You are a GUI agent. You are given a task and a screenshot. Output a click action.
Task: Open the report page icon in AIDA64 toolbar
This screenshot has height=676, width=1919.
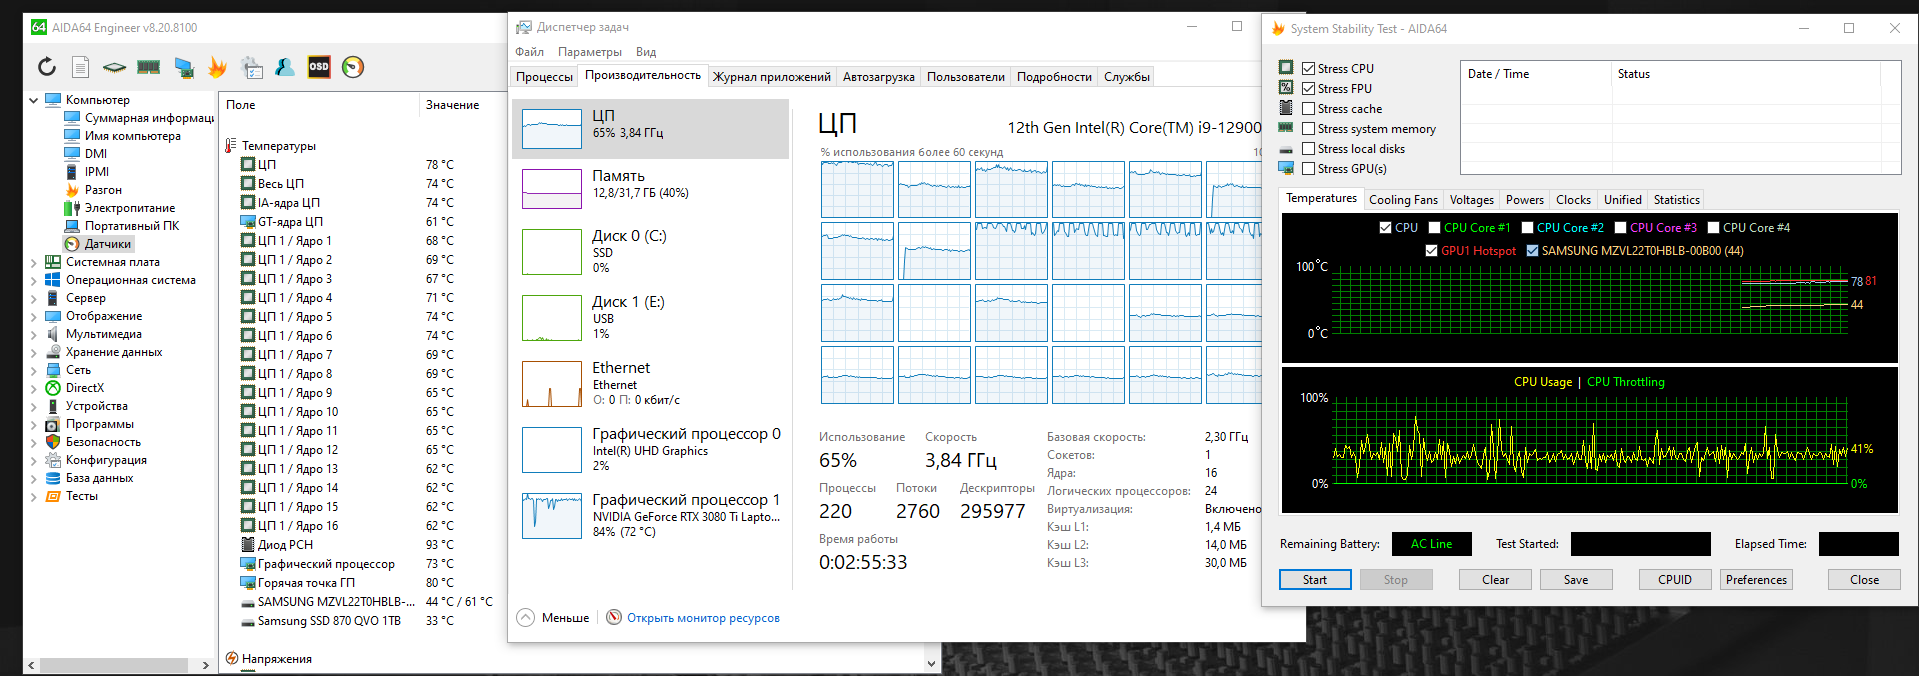pos(81,67)
